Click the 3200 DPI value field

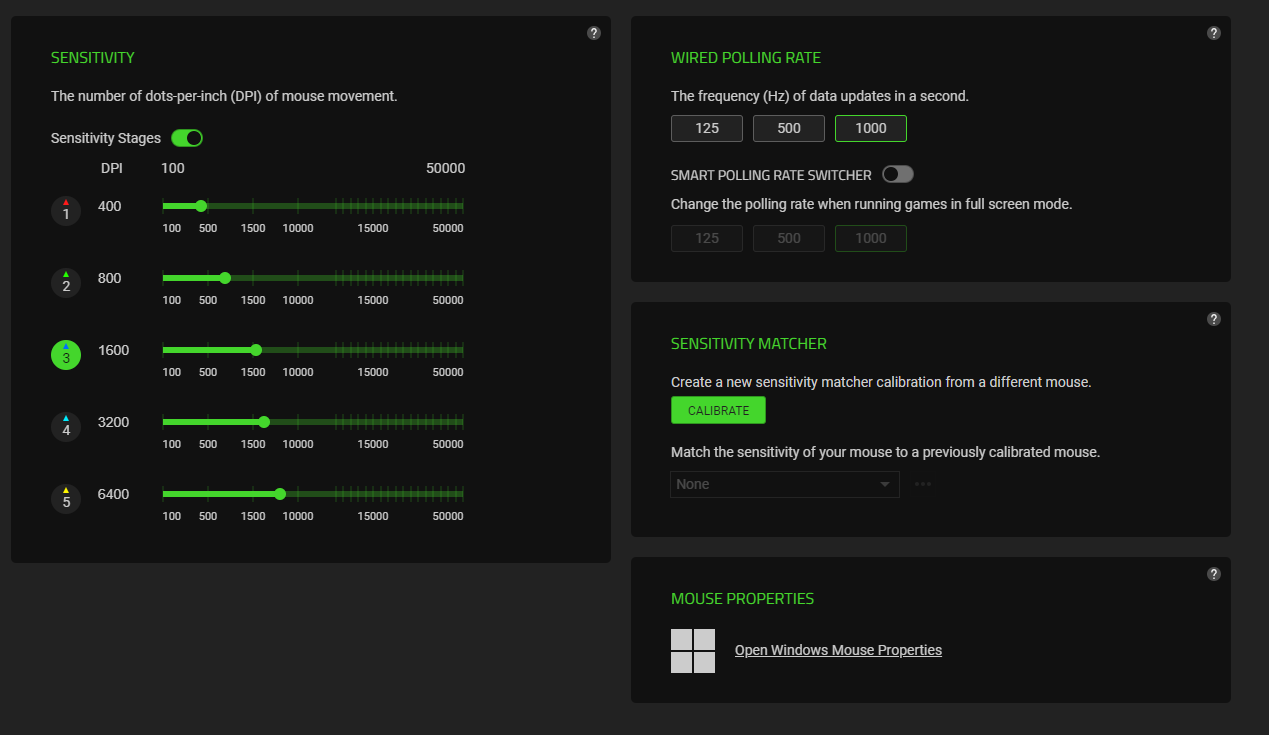tap(113, 422)
